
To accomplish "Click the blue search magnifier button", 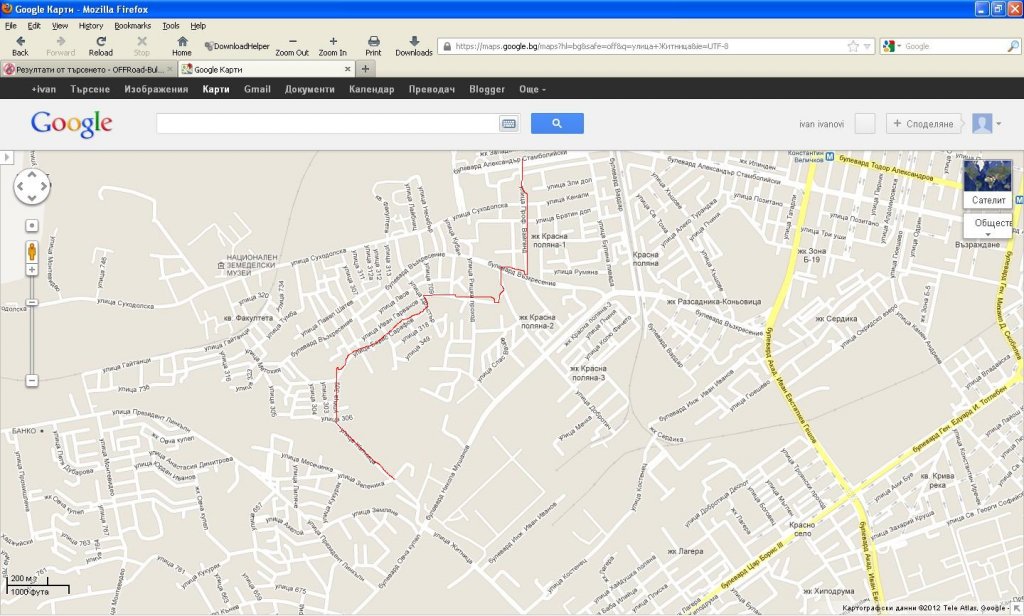I will (x=557, y=123).
